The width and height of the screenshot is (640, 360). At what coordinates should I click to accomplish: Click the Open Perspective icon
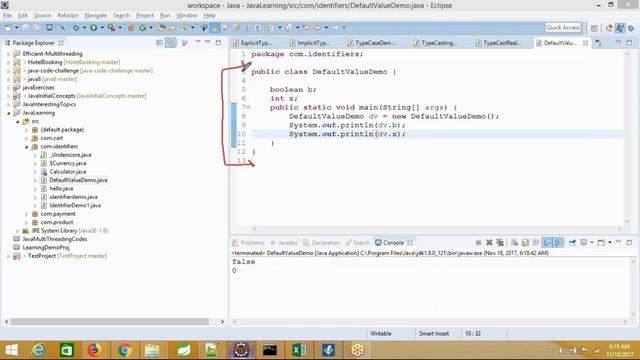[x=594, y=28]
